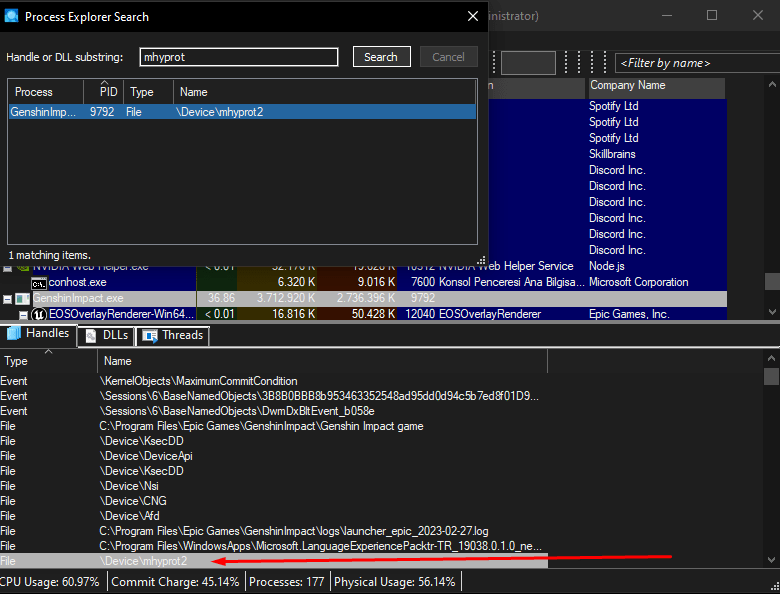Click the Search button in search dialog

pyautogui.click(x=382, y=57)
